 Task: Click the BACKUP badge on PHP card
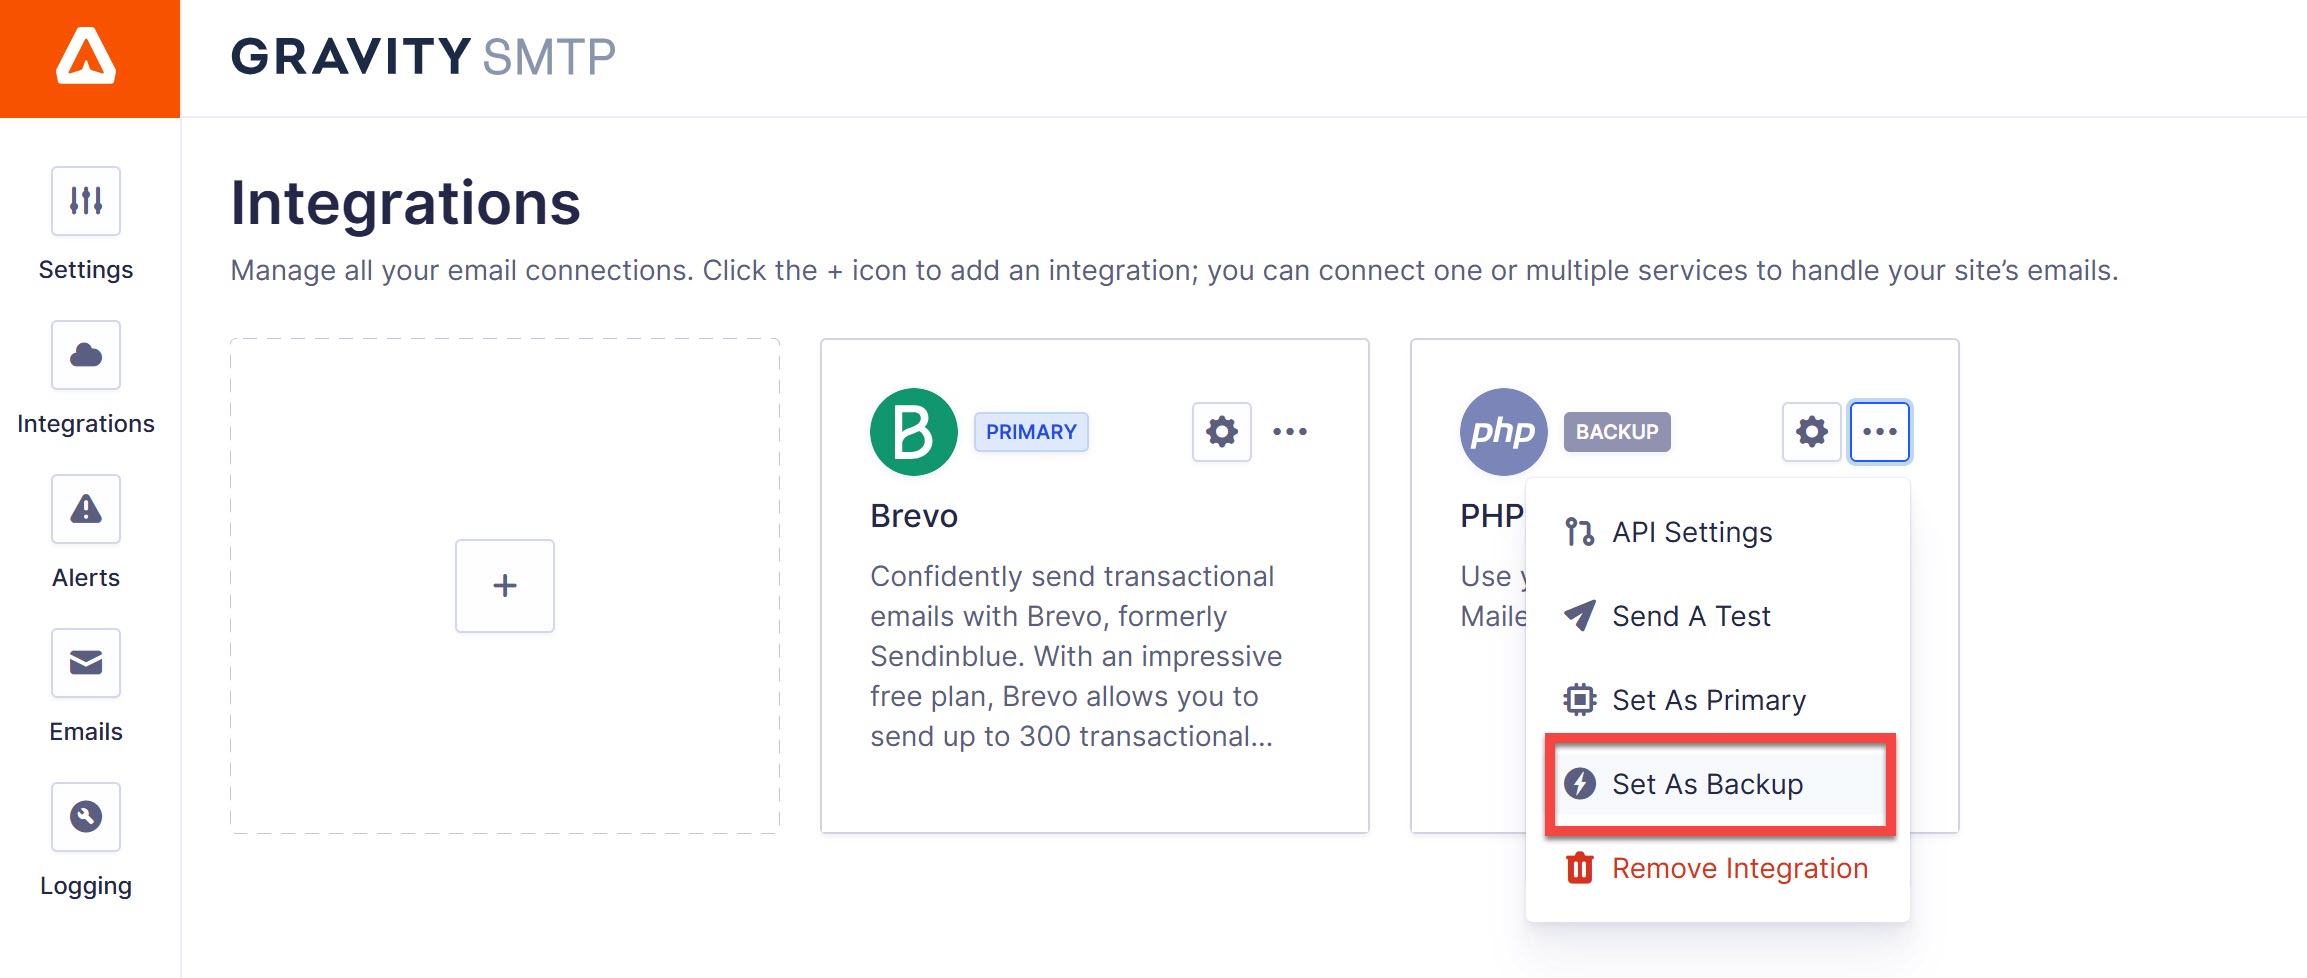1617,432
